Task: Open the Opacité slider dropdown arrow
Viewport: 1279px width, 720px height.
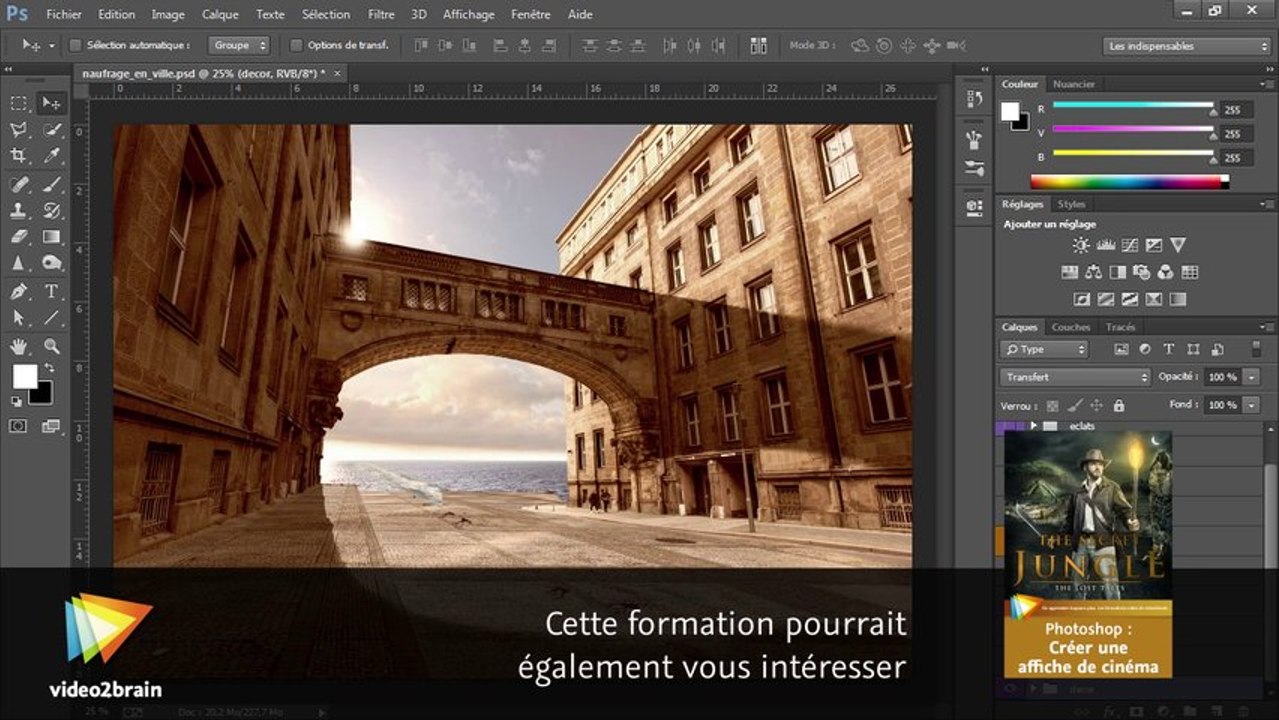Action: [1252, 377]
